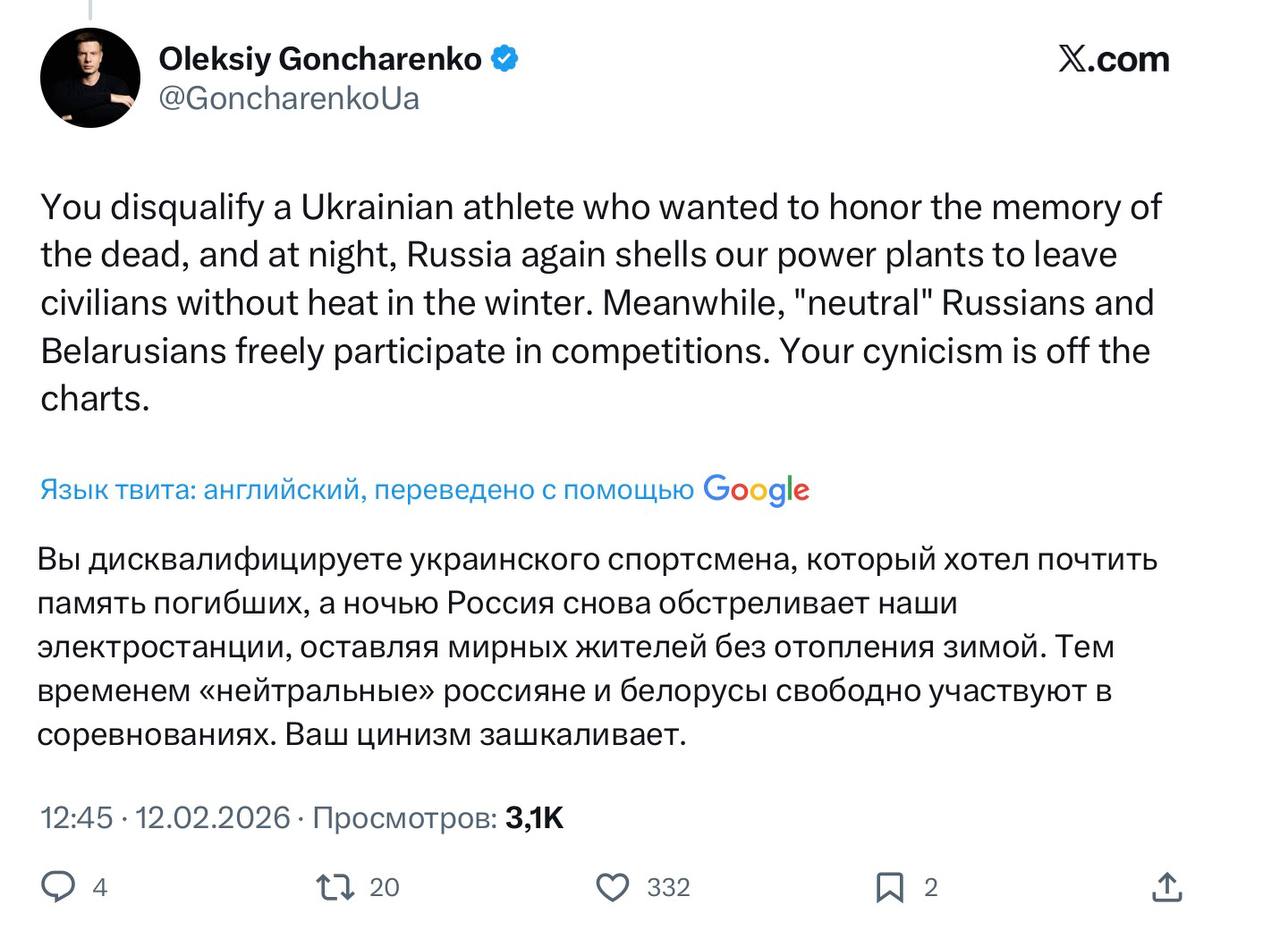This screenshot has height=939, width=1280.
Task: Click the like count of 332
Action: [668, 888]
